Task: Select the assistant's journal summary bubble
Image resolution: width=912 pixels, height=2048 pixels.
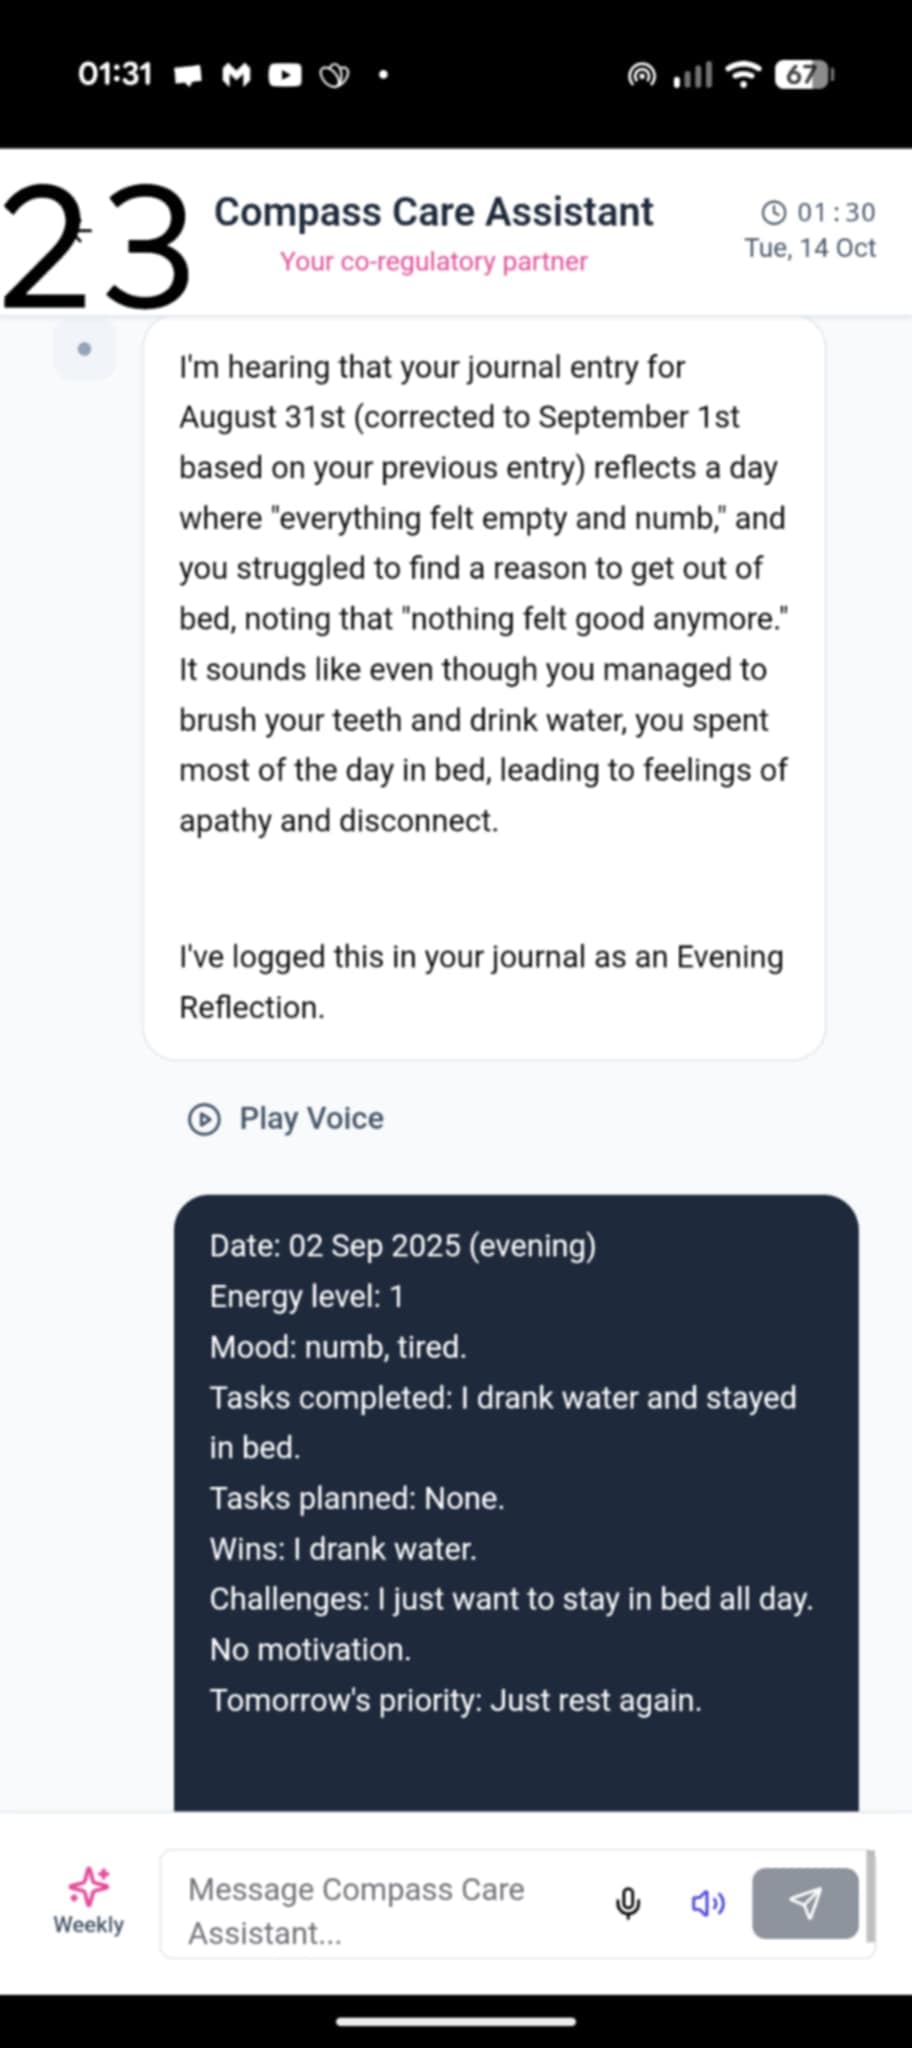Action: click(x=484, y=688)
